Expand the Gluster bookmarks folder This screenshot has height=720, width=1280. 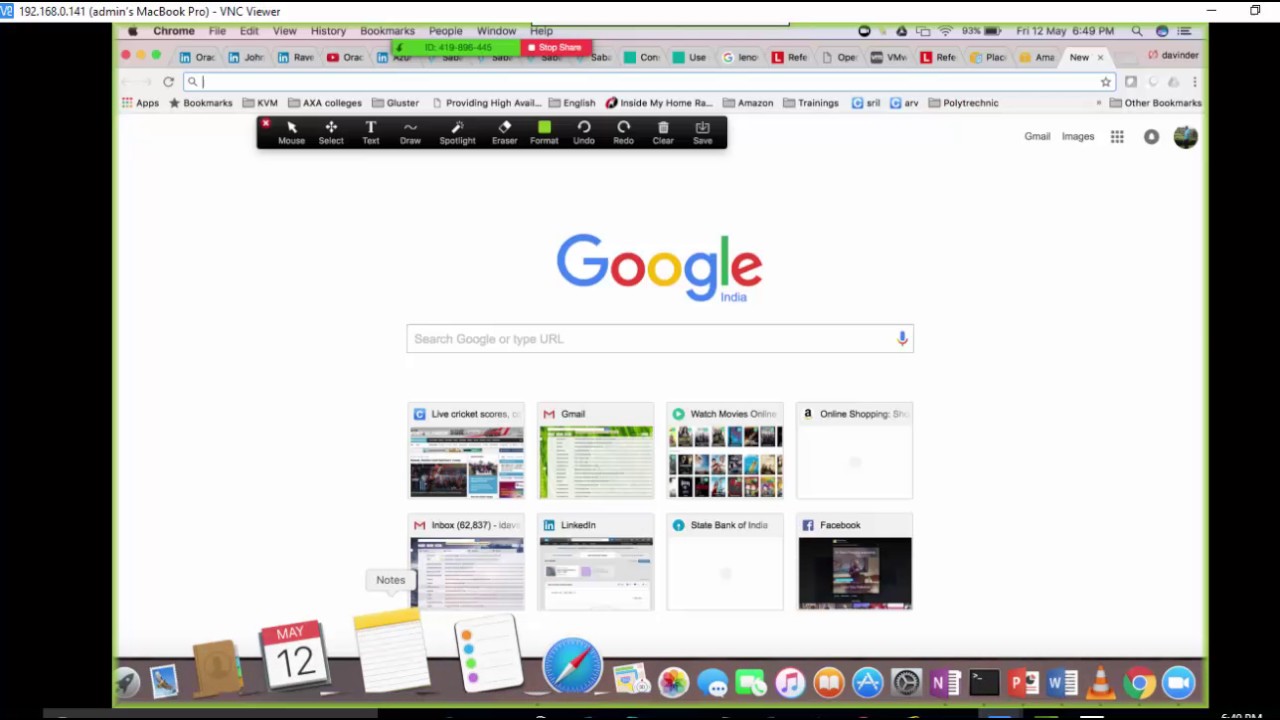395,103
